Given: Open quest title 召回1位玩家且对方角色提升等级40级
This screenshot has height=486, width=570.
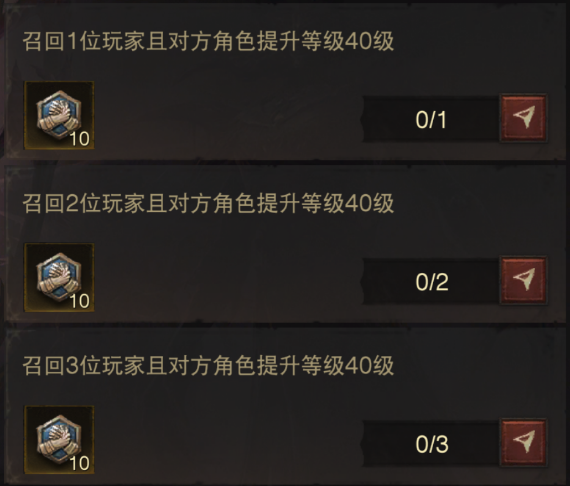Looking at the screenshot, I should pos(208,41).
